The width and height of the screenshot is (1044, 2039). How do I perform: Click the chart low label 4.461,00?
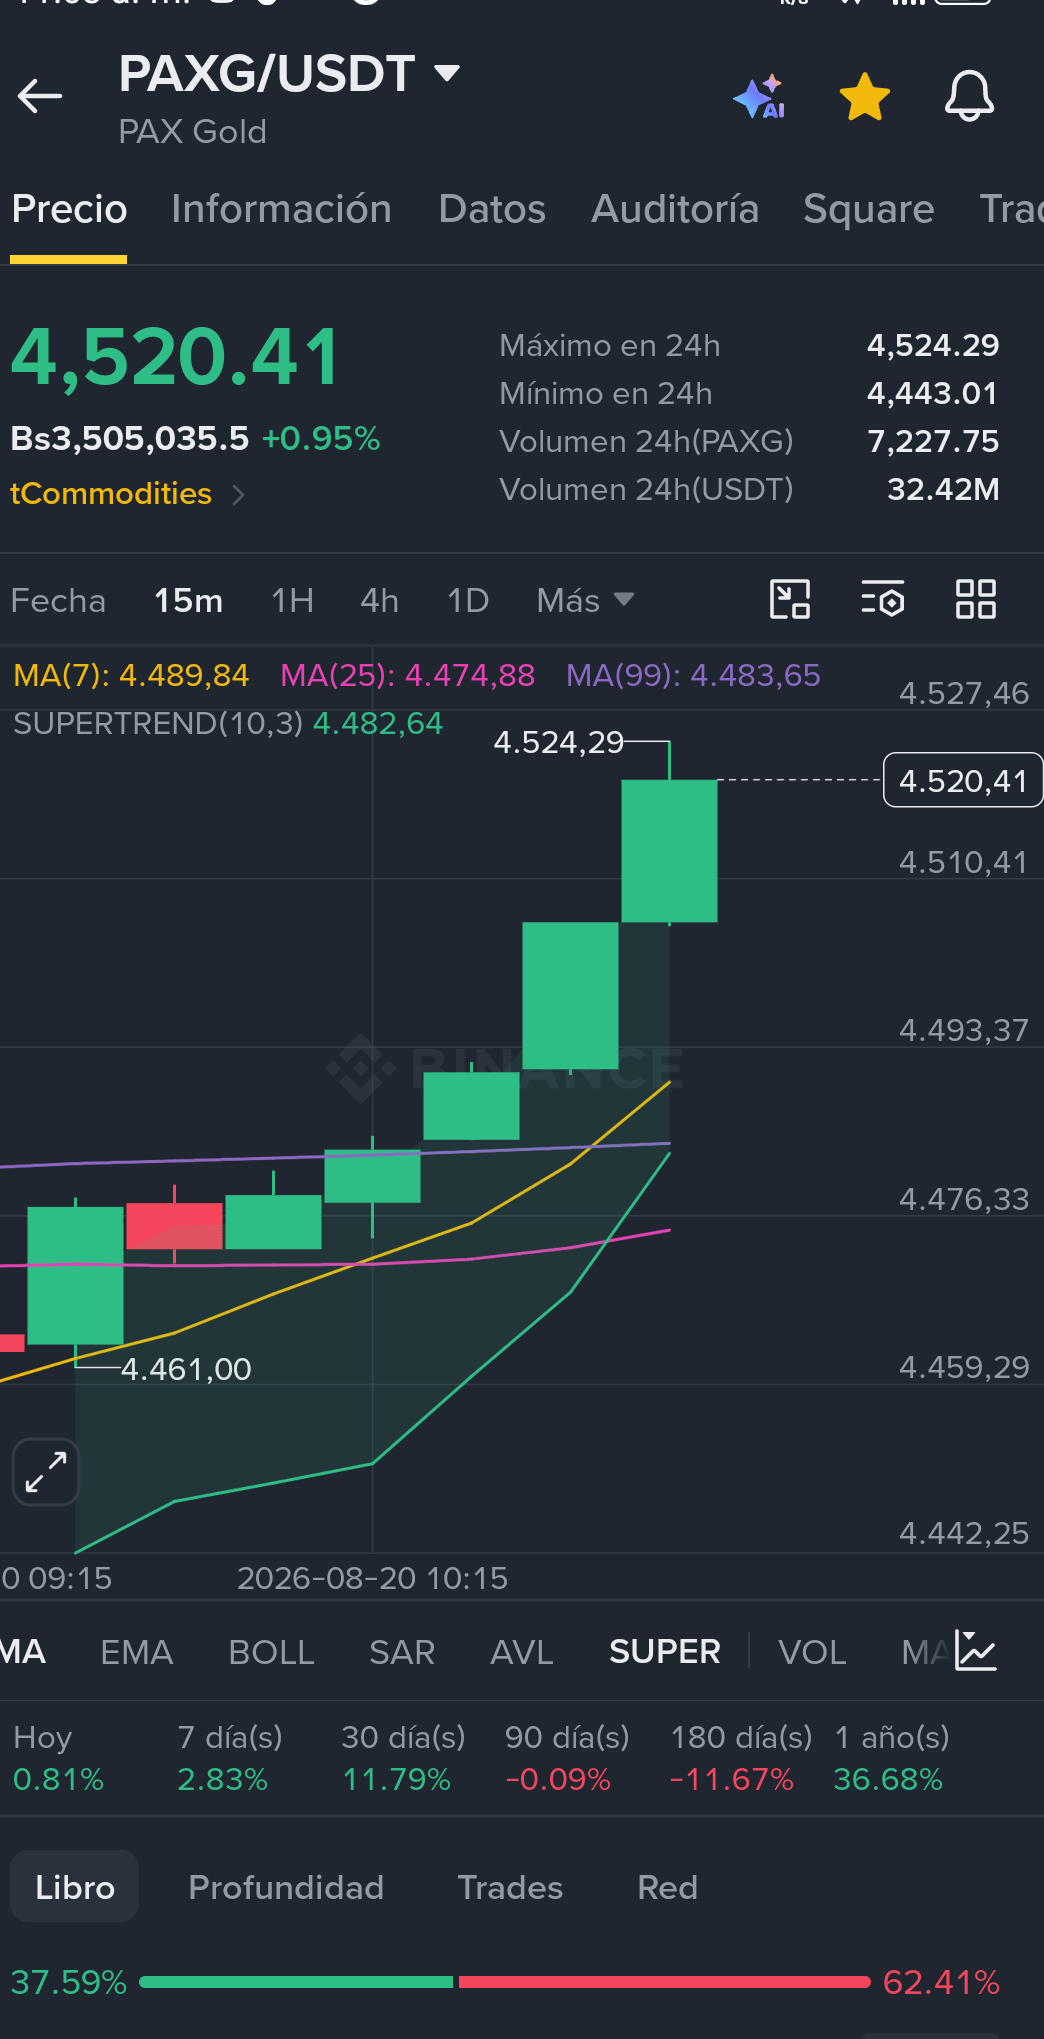pos(186,1369)
